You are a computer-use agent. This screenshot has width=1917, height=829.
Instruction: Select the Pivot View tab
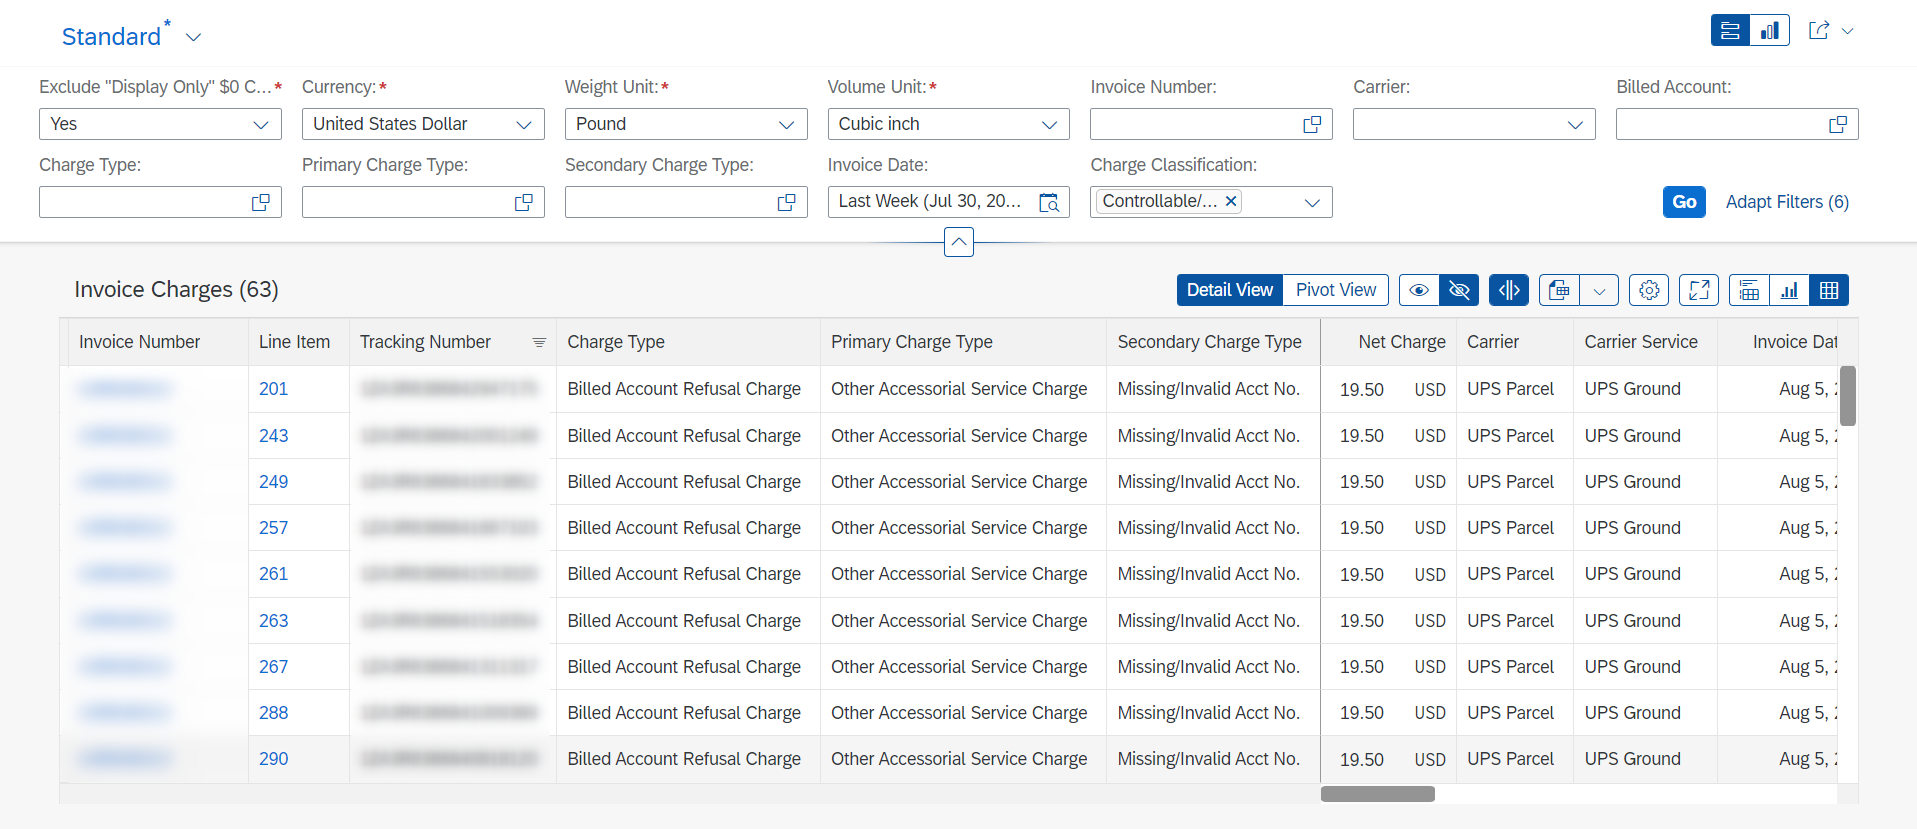coord(1336,290)
